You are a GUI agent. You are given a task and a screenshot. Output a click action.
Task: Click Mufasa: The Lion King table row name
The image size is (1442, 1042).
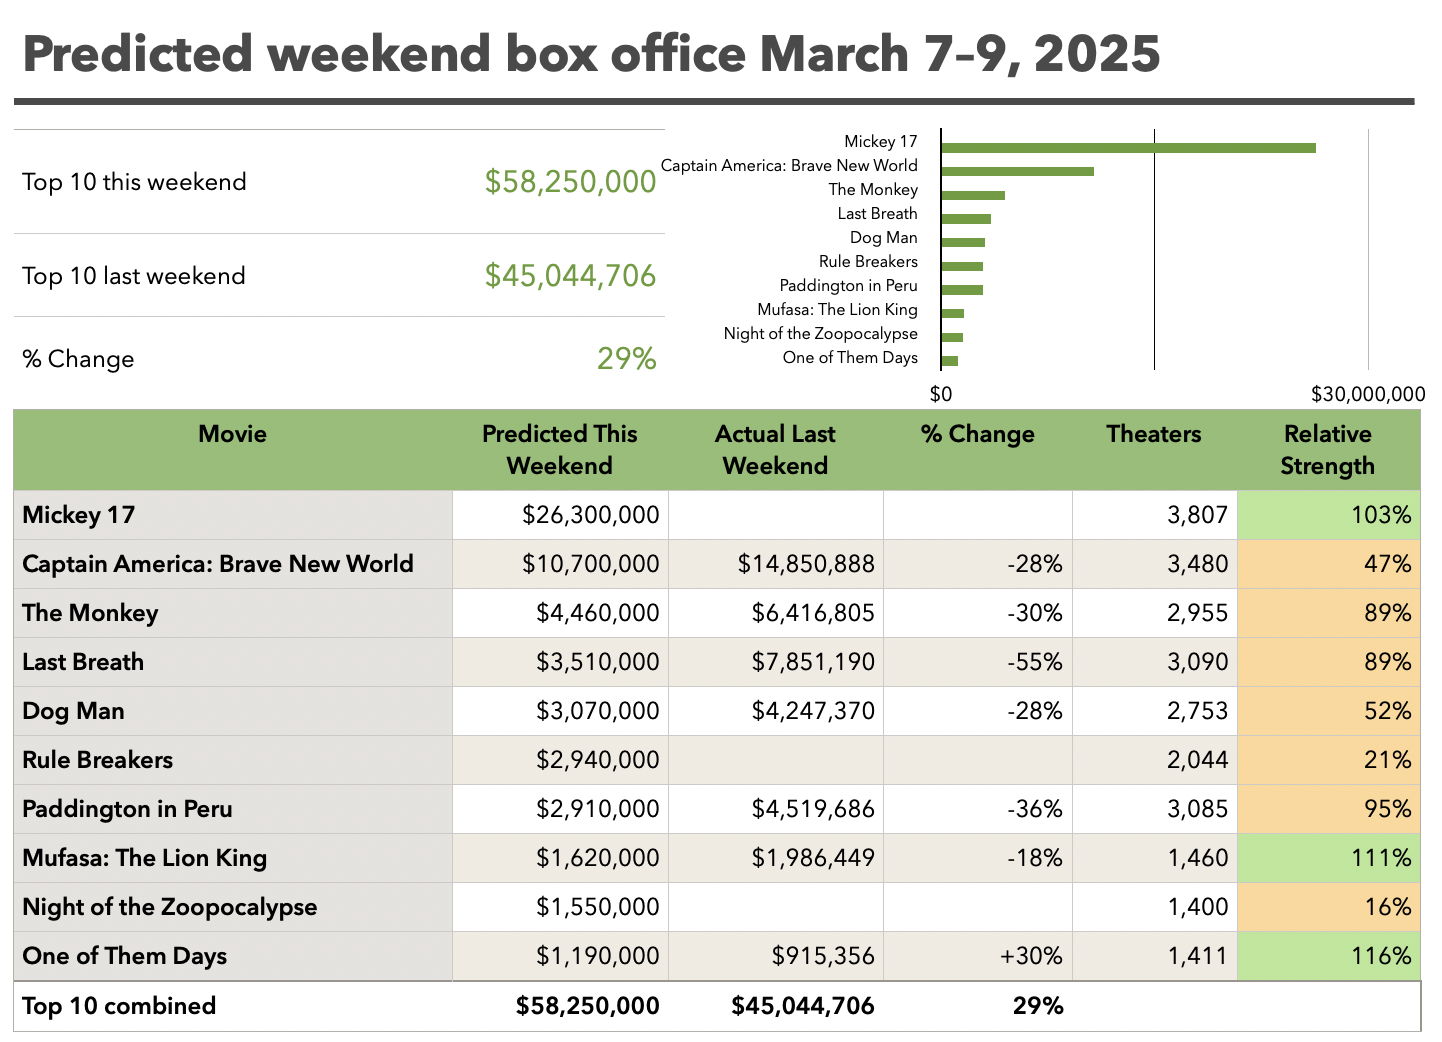click(x=233, y=858)
